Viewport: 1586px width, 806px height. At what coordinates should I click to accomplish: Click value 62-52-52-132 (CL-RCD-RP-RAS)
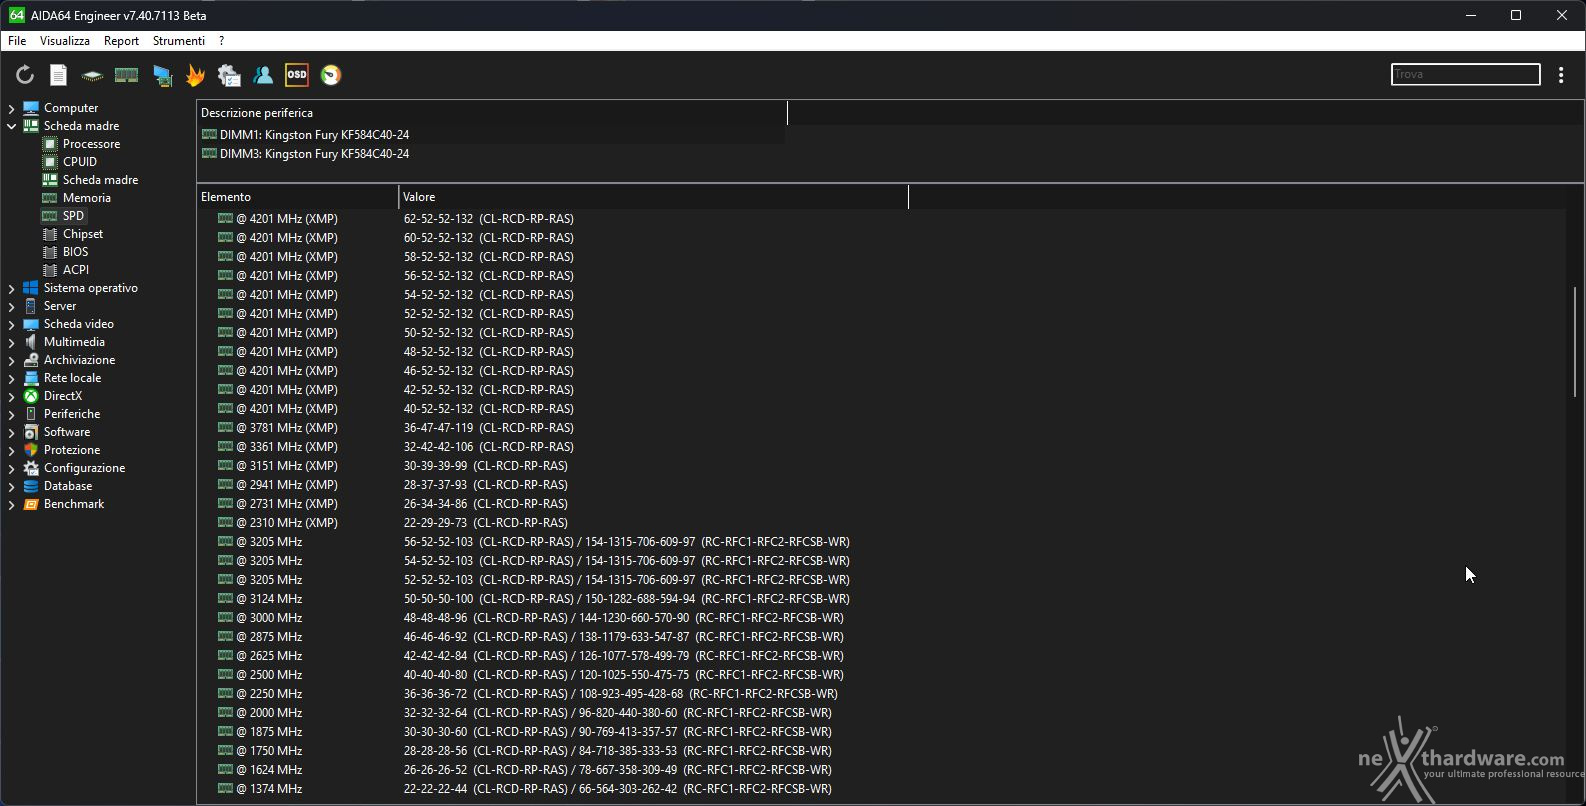coord(488,219)
